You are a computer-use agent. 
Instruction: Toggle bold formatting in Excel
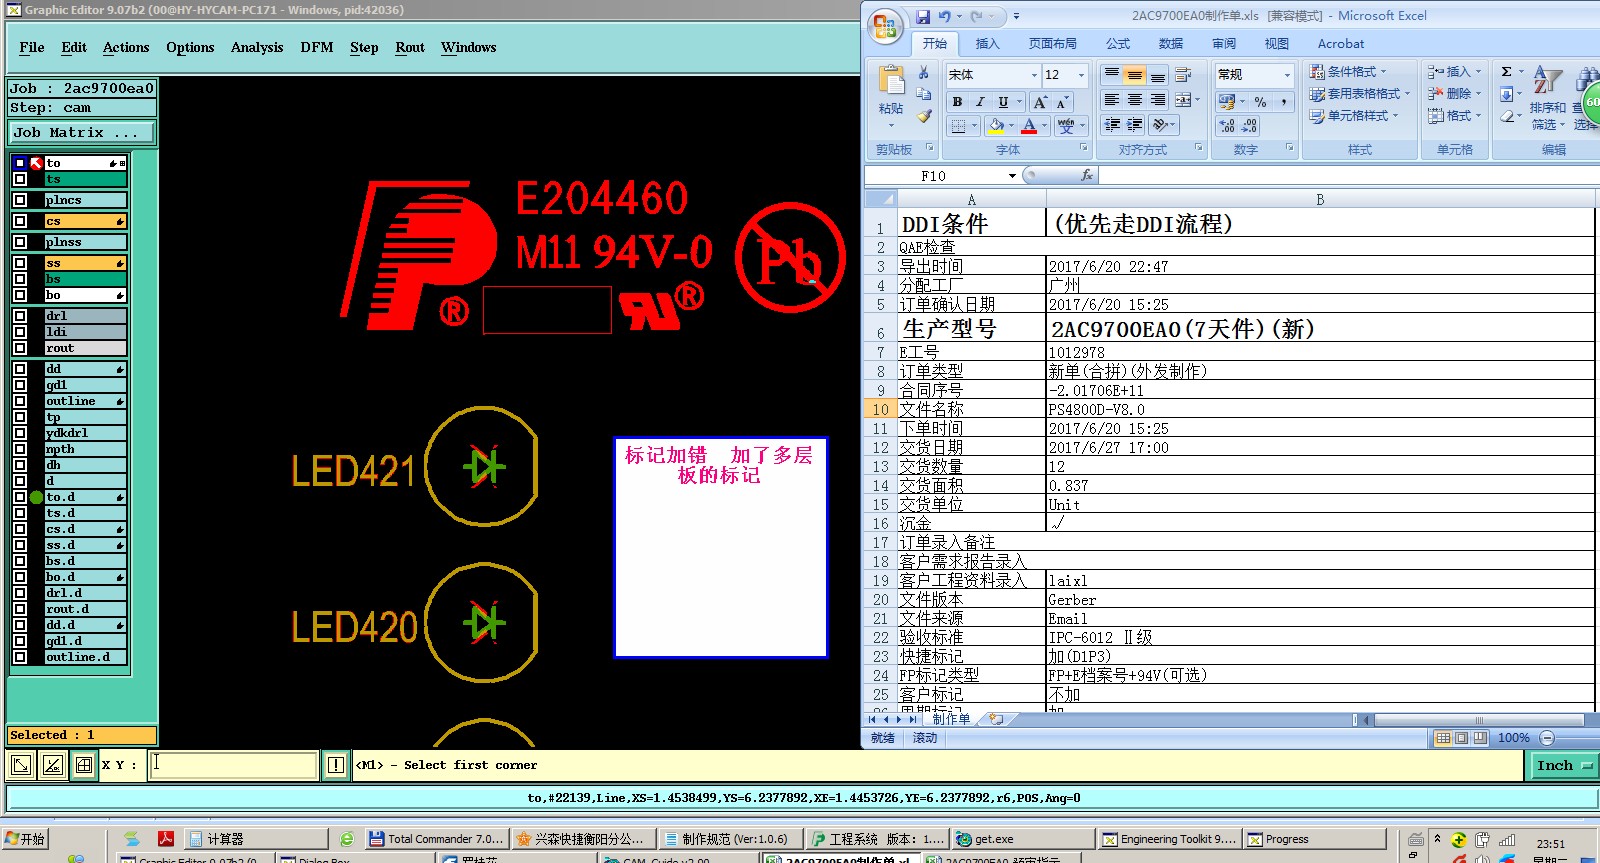(957, 102)
